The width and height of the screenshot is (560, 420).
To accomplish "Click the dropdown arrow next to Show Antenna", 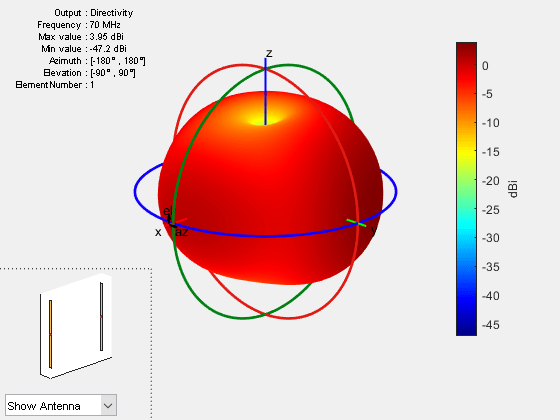I will (x=108, y=405).
